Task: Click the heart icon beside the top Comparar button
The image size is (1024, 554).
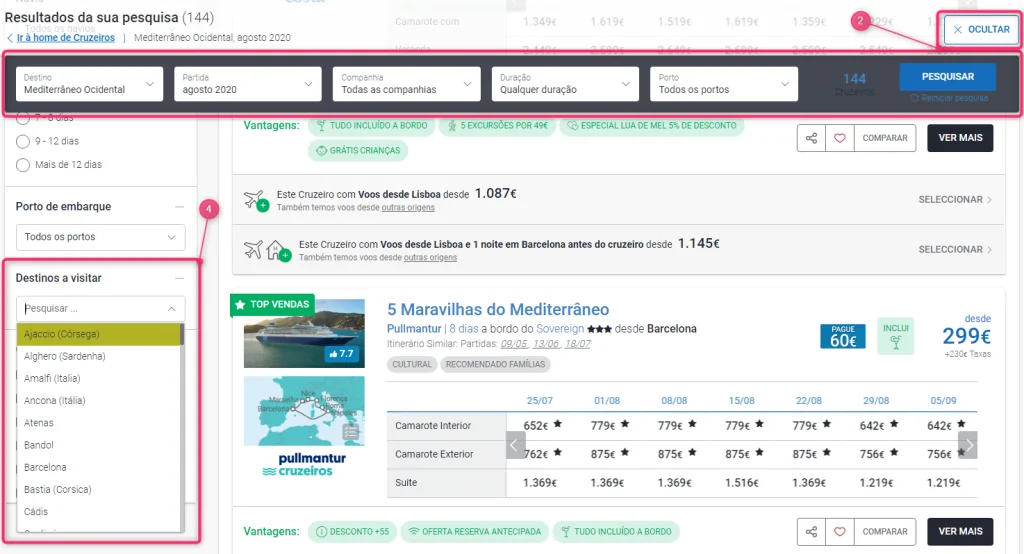Action: [838, 138]
